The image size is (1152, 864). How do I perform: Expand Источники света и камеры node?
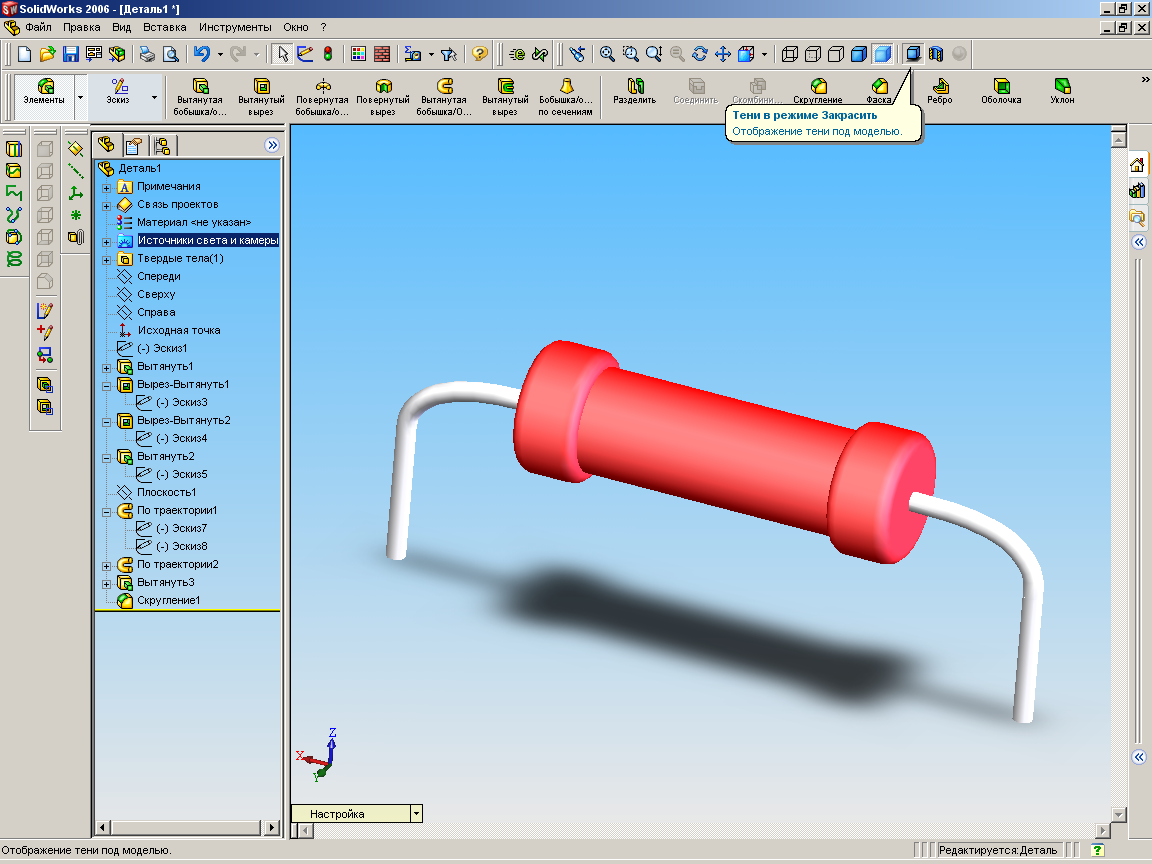tap(107, 242)
